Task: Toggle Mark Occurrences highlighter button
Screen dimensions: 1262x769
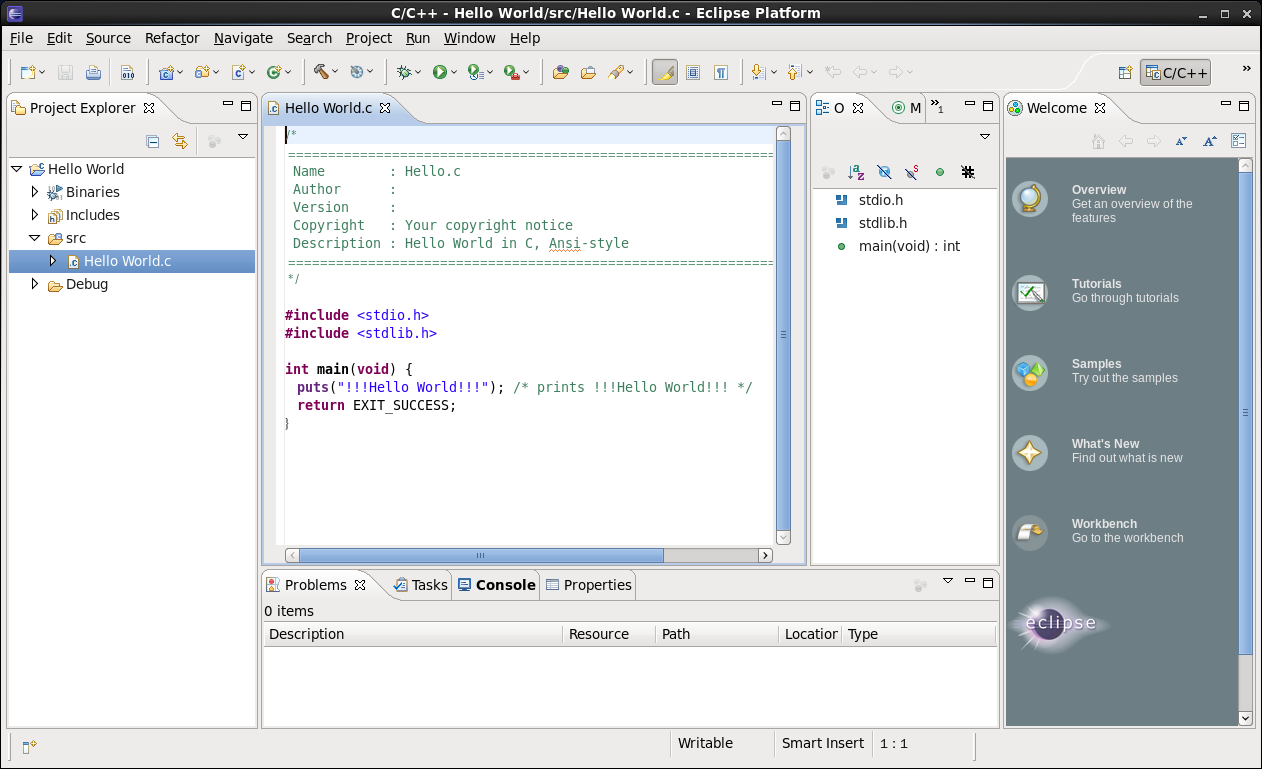Action: 665,72
